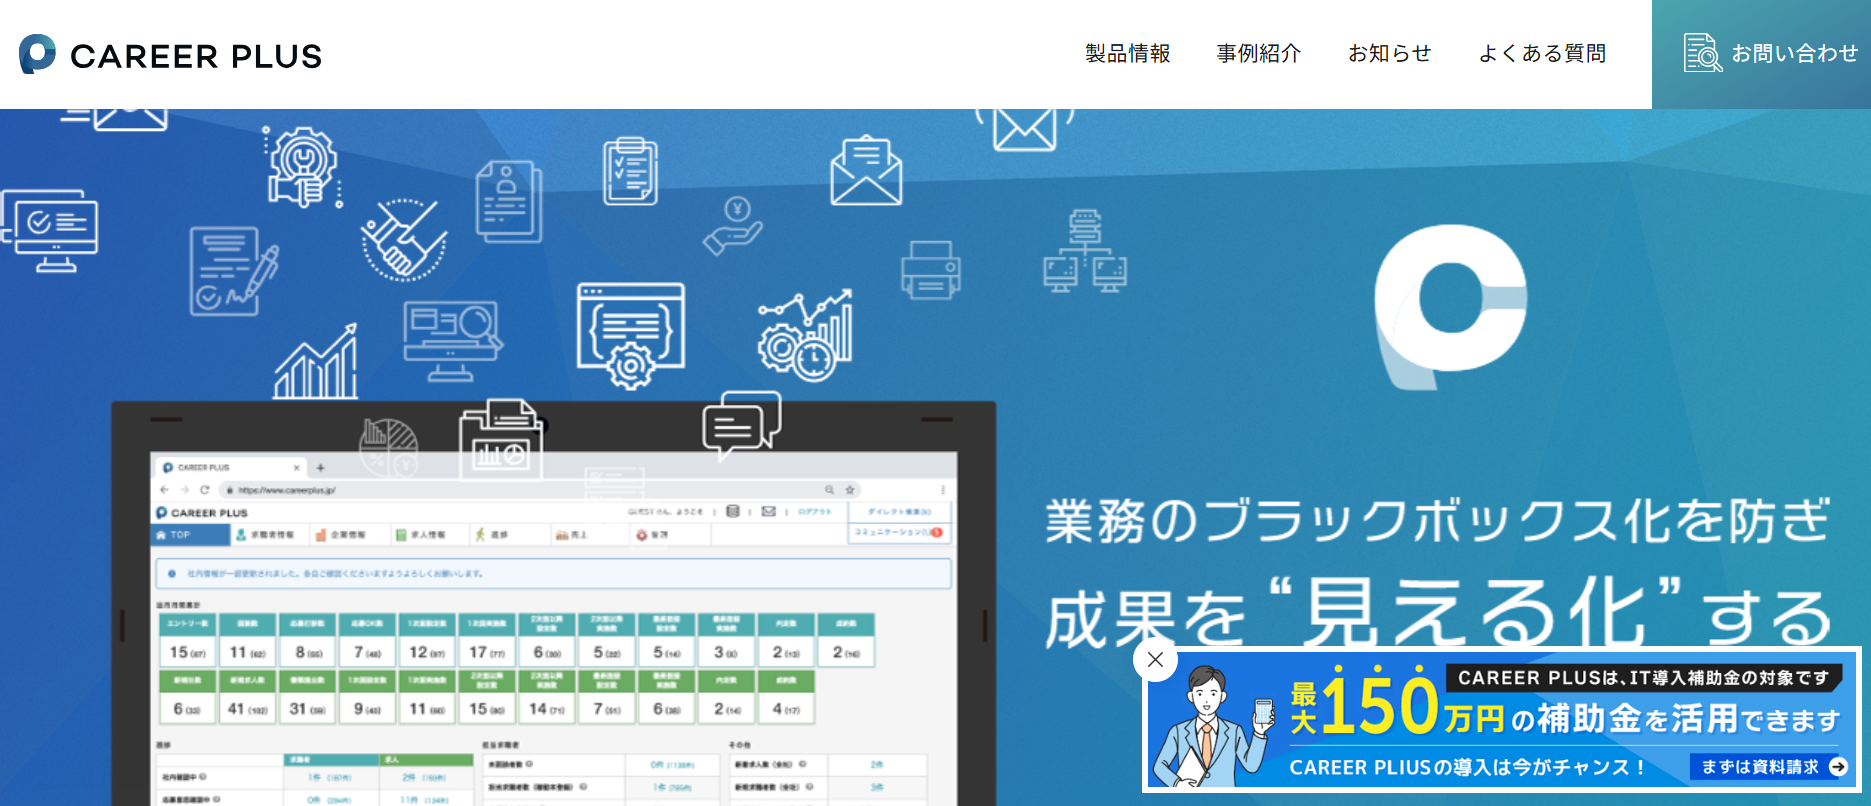Close the subsidy banner with the X button
1871x806 pixels.
pos(1155,659)
